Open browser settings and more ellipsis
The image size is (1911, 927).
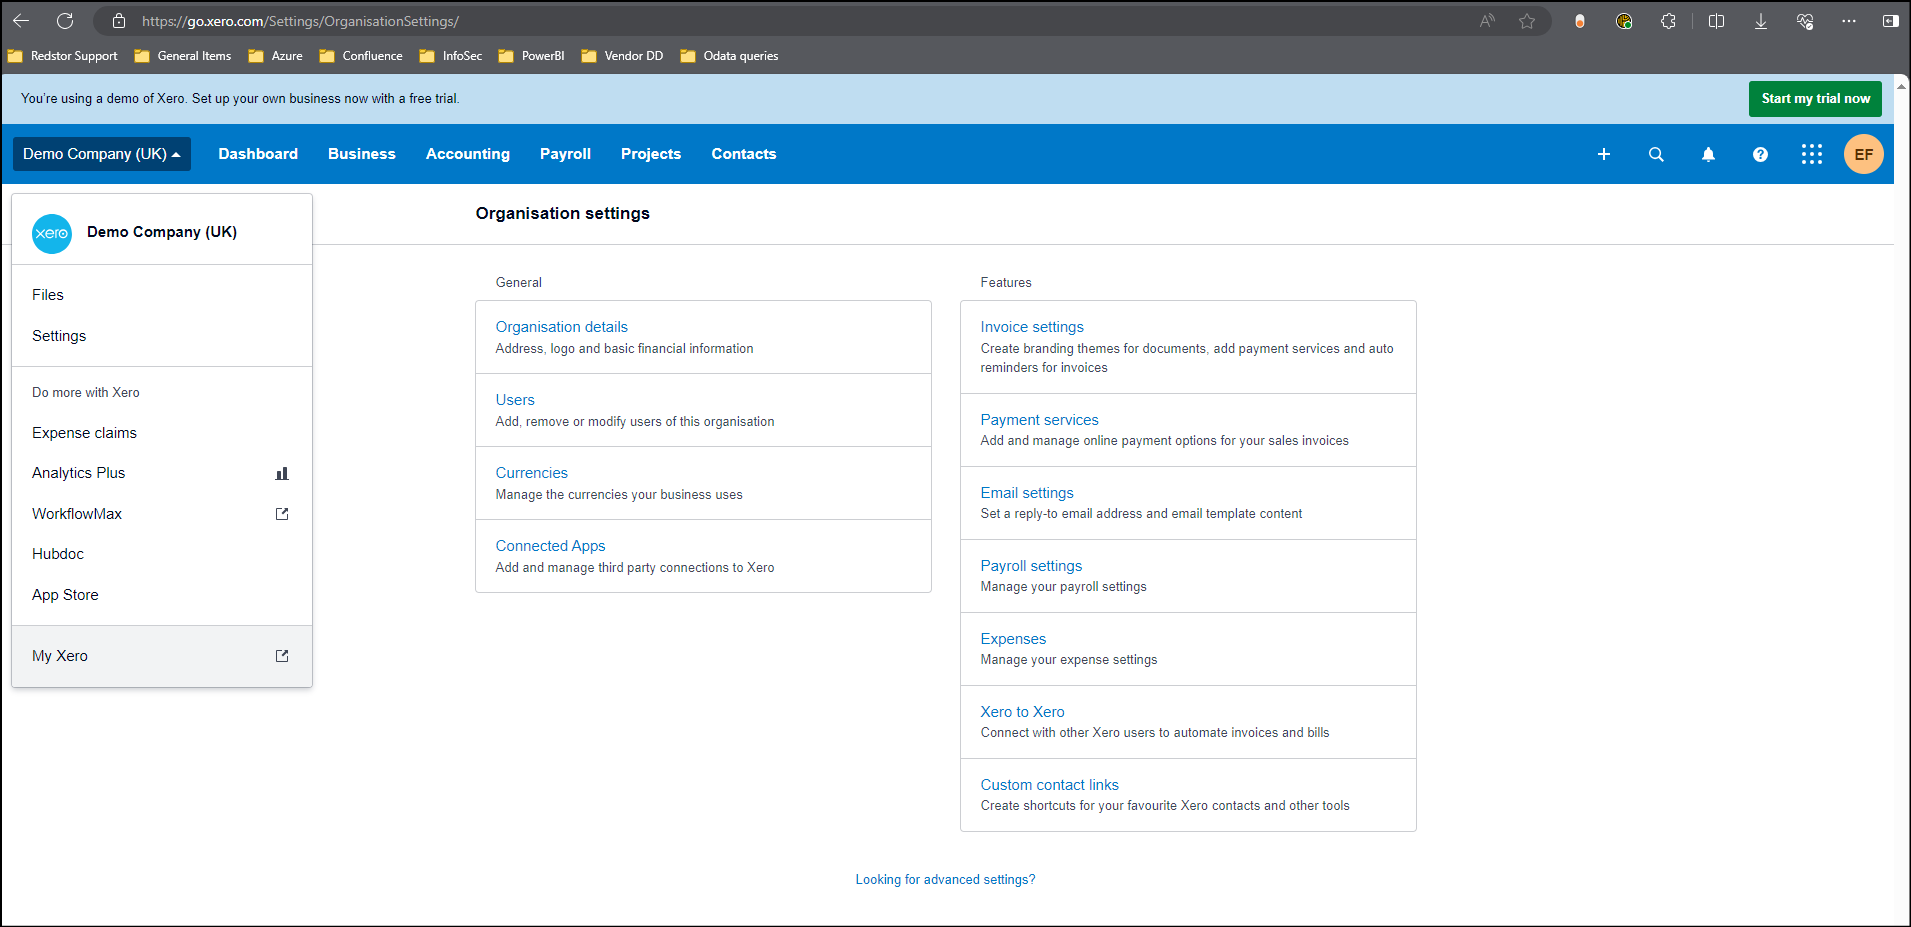[x=1849, y=21]
